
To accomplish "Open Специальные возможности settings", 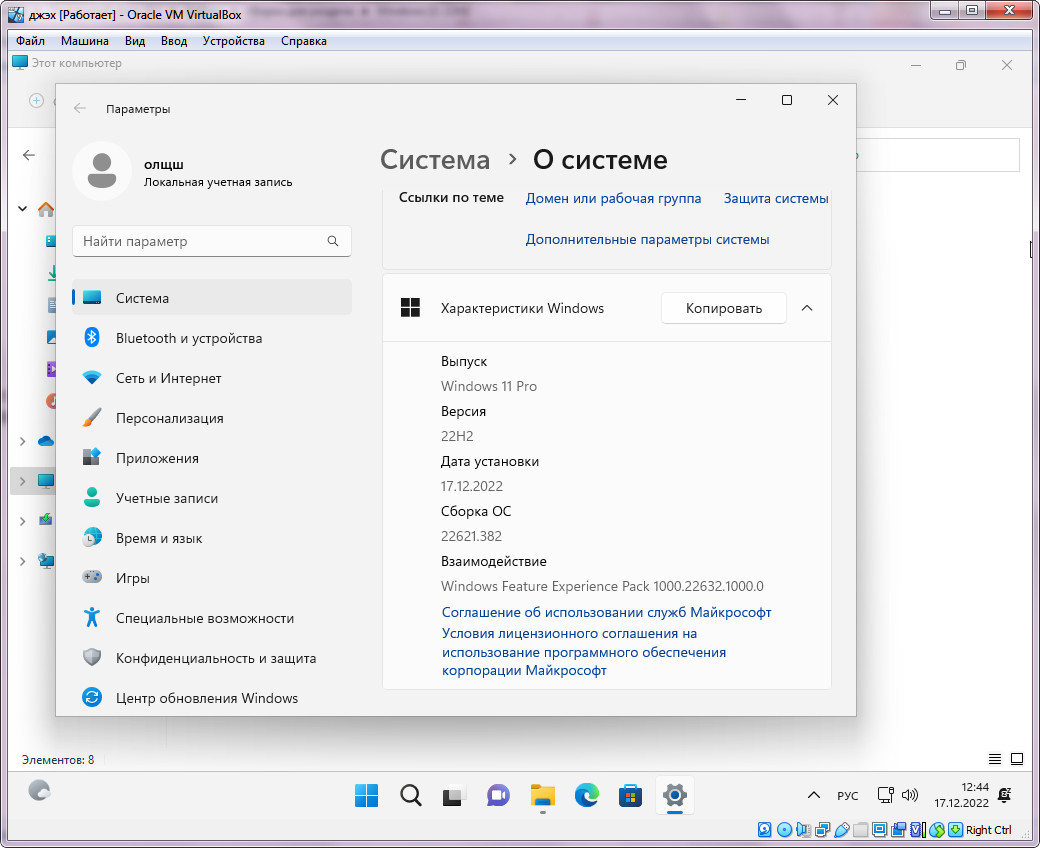I will [x=212, y=618].
